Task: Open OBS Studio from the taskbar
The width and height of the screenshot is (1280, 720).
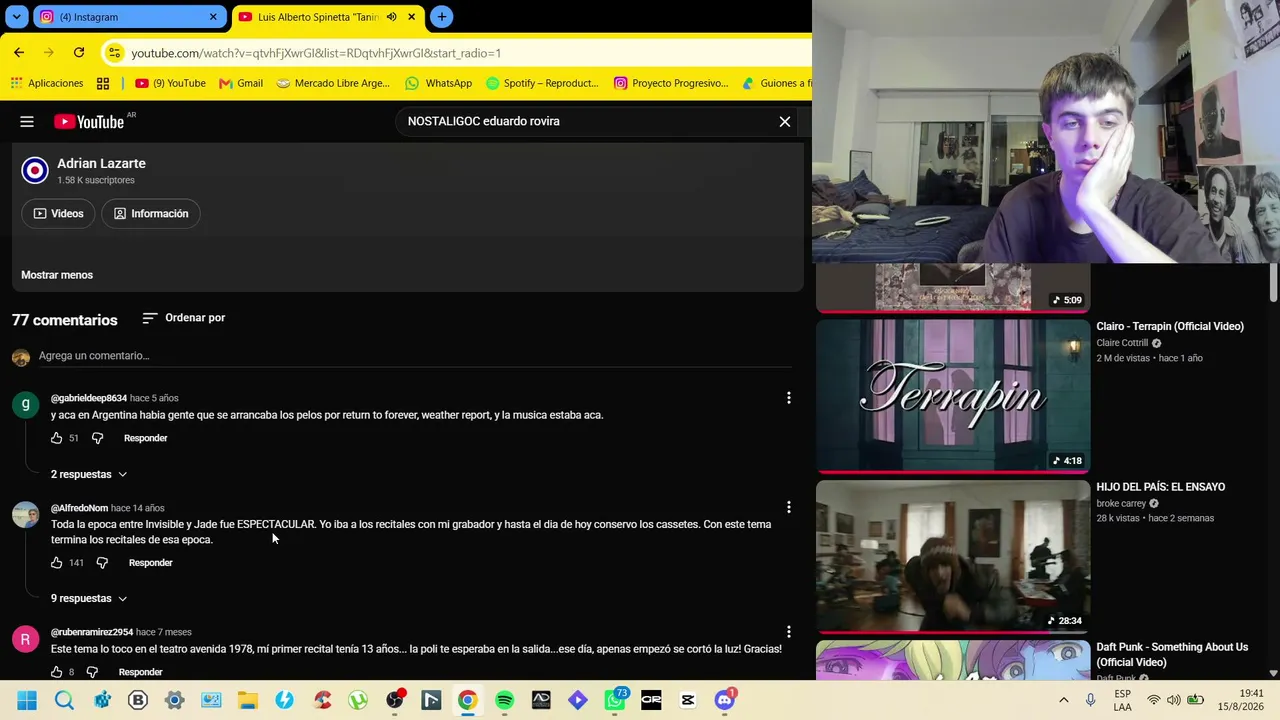Action: click(395, 700)
